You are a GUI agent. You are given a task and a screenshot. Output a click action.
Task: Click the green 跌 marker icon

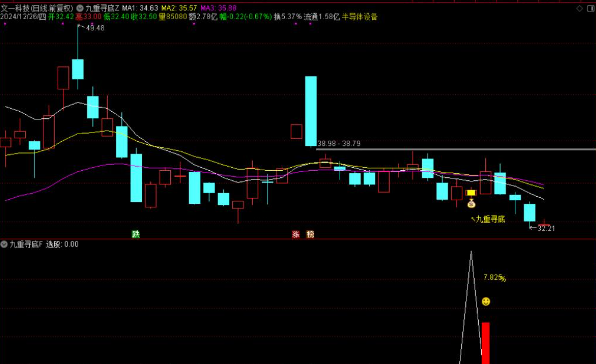[x=136, y=234]
